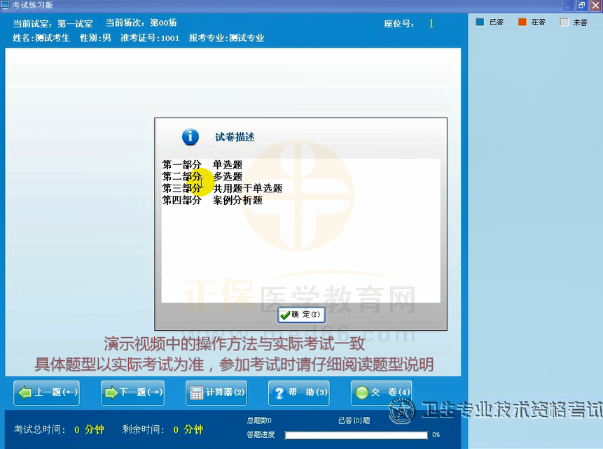Click the 考试练习版 app icon in title bar
Image resolution: width=603 pixels, height=449 pixels.
click(x=6, y=5)
